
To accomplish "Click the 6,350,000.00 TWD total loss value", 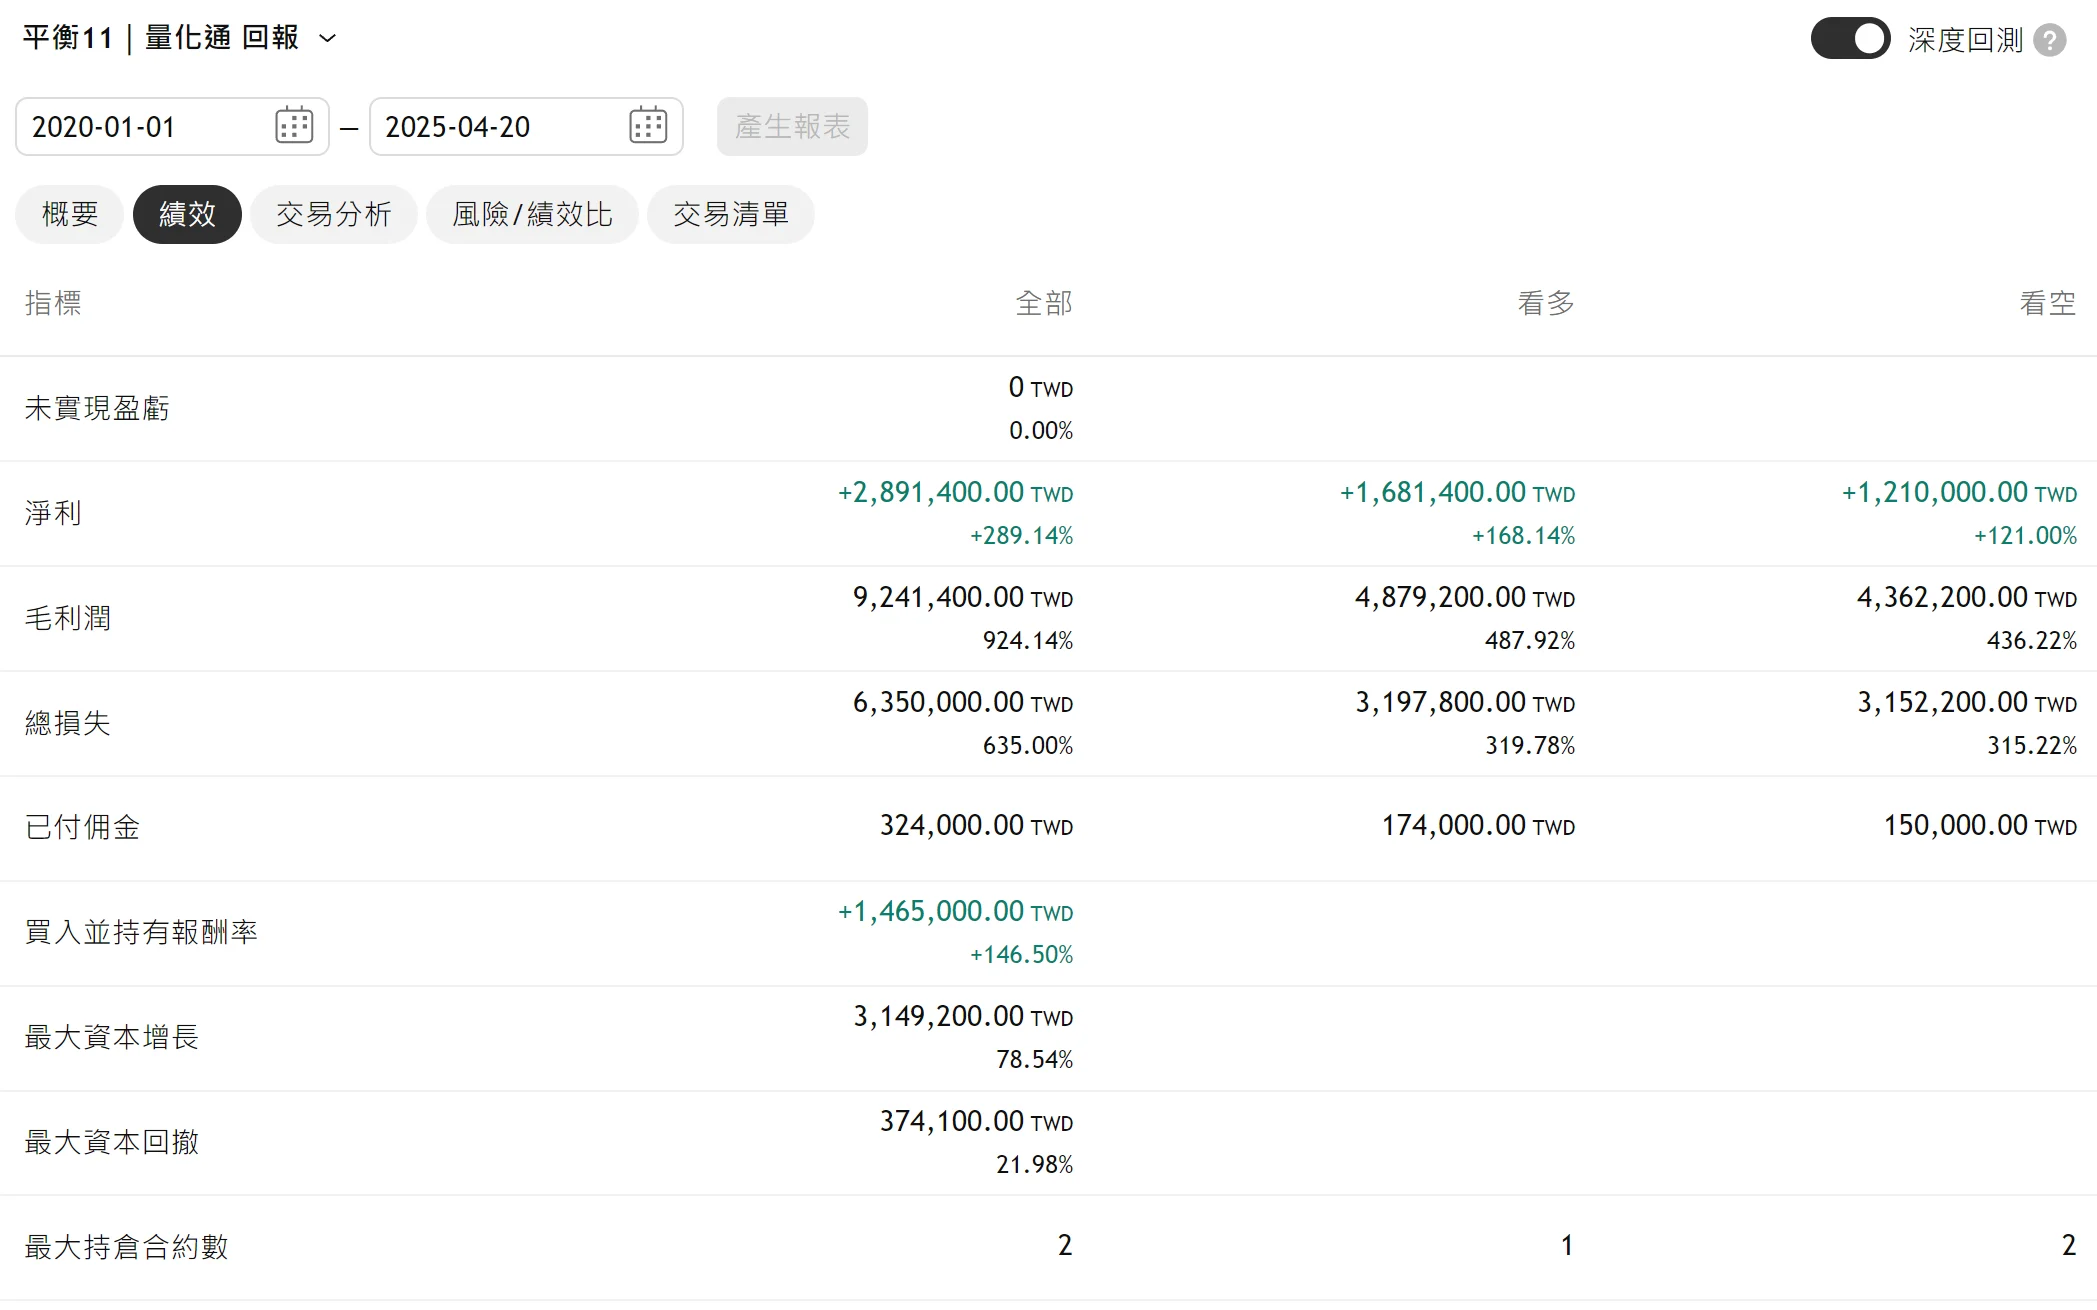I will [963, 702].
